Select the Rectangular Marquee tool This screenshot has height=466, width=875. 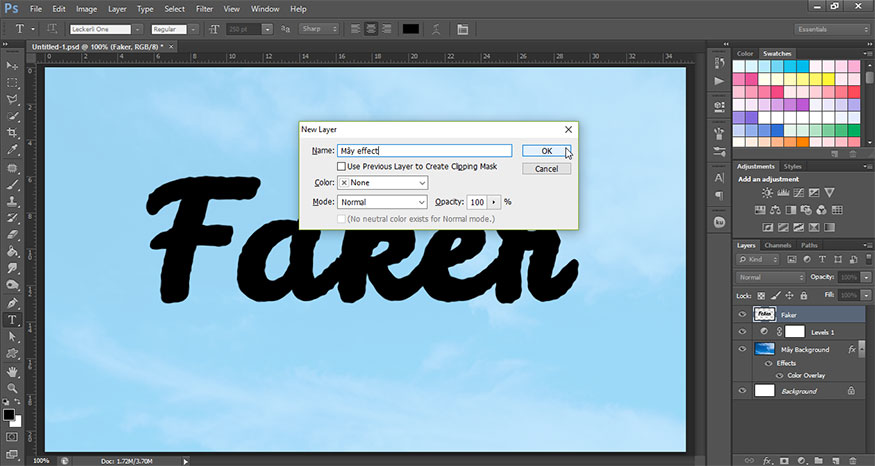pyautogui.click(x=12, y=83)
